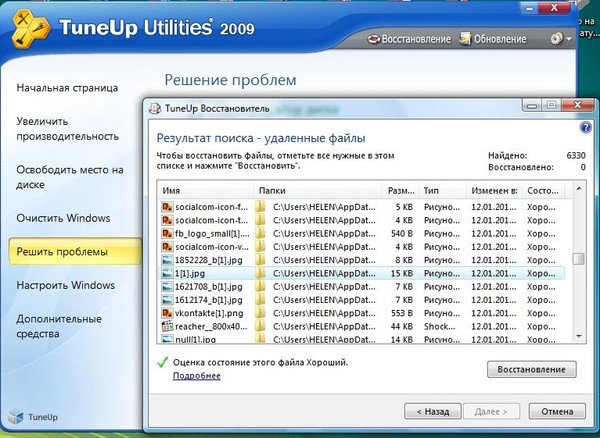Click Shockwave icon of reacher__800x40... row

tap(167, 327)
